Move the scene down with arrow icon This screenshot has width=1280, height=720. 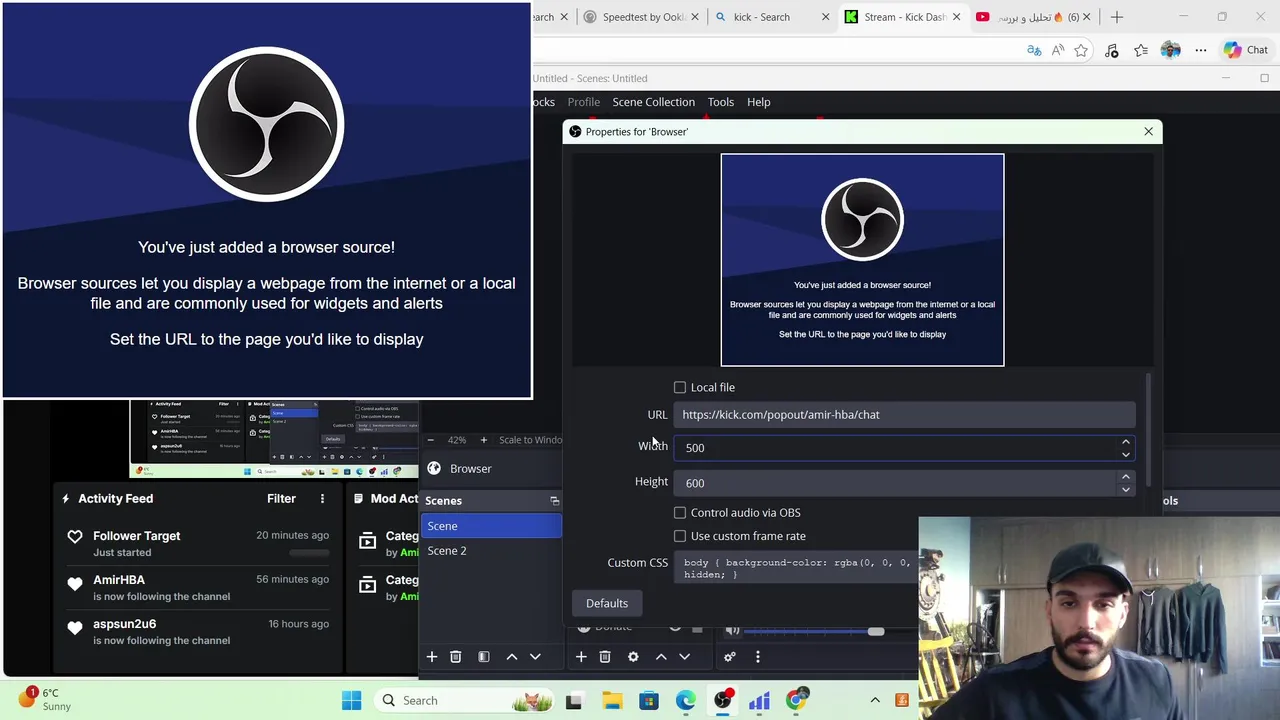pyautogui.click(x=535, y=657)
